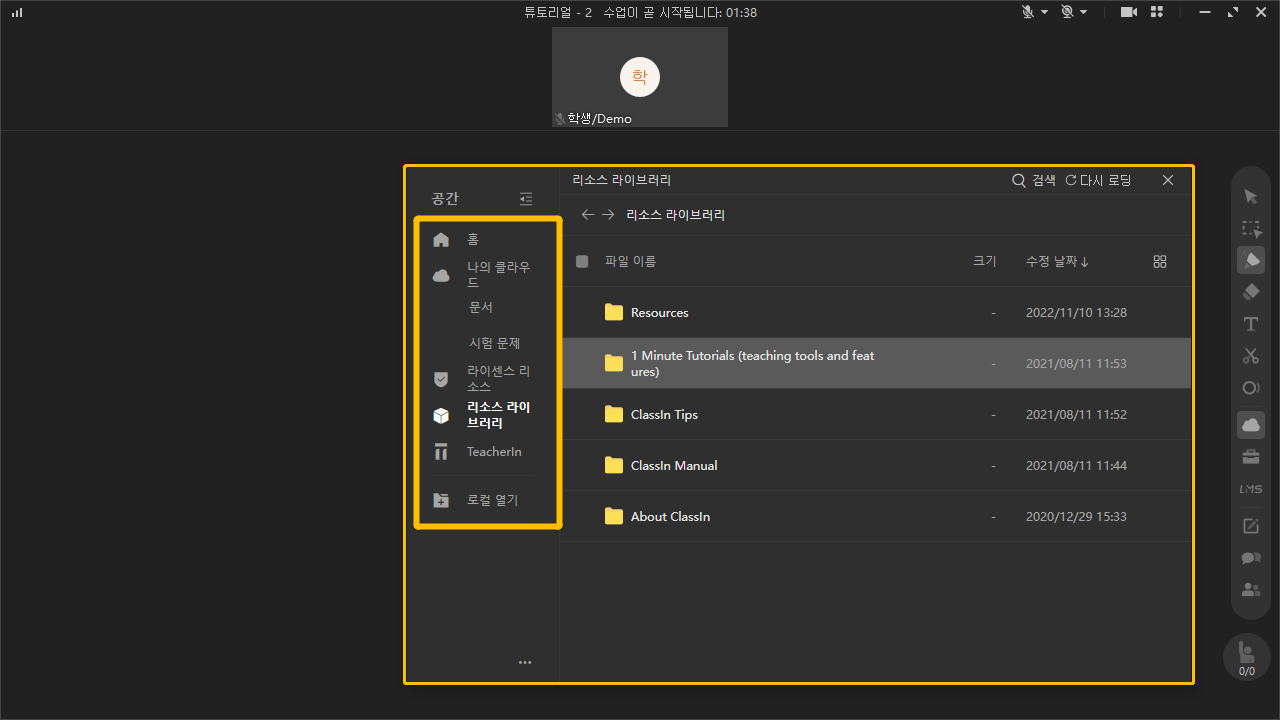Open microphone device dropdown arrow
The image size is (1280, 720).
point(1045,12)
